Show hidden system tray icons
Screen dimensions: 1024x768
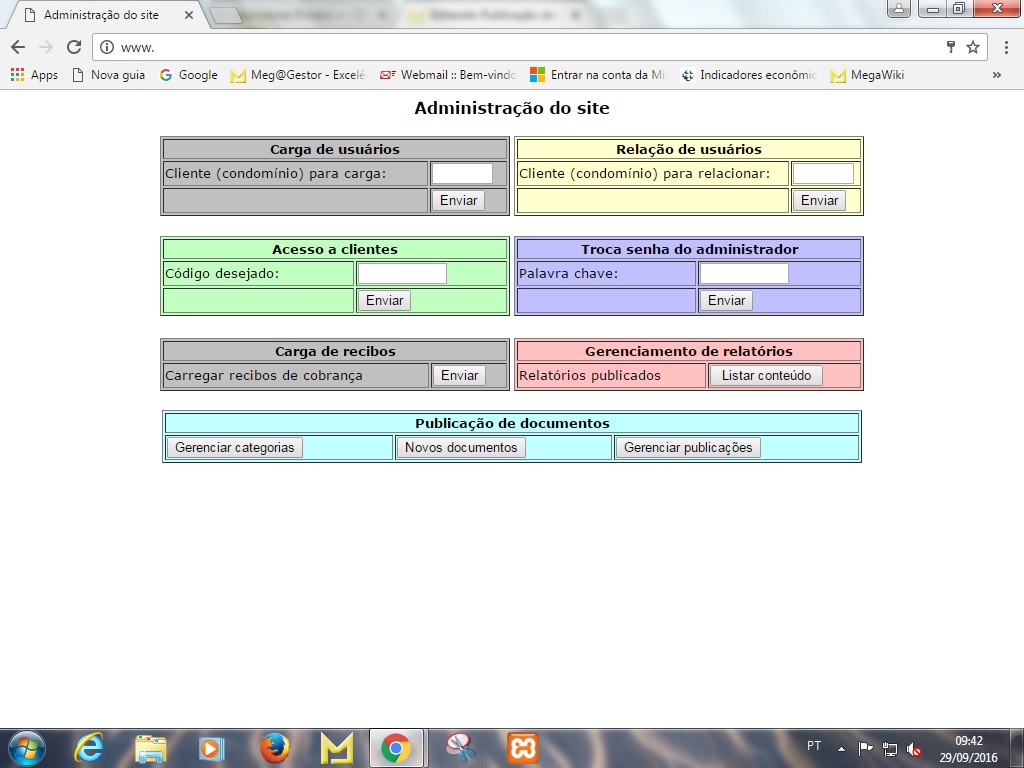(841, 748)
